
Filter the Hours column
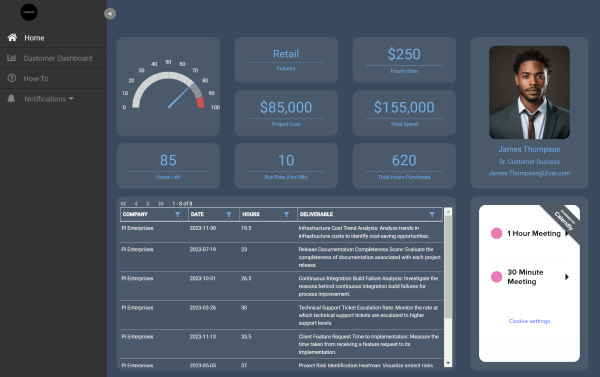[x=286, y=215]
